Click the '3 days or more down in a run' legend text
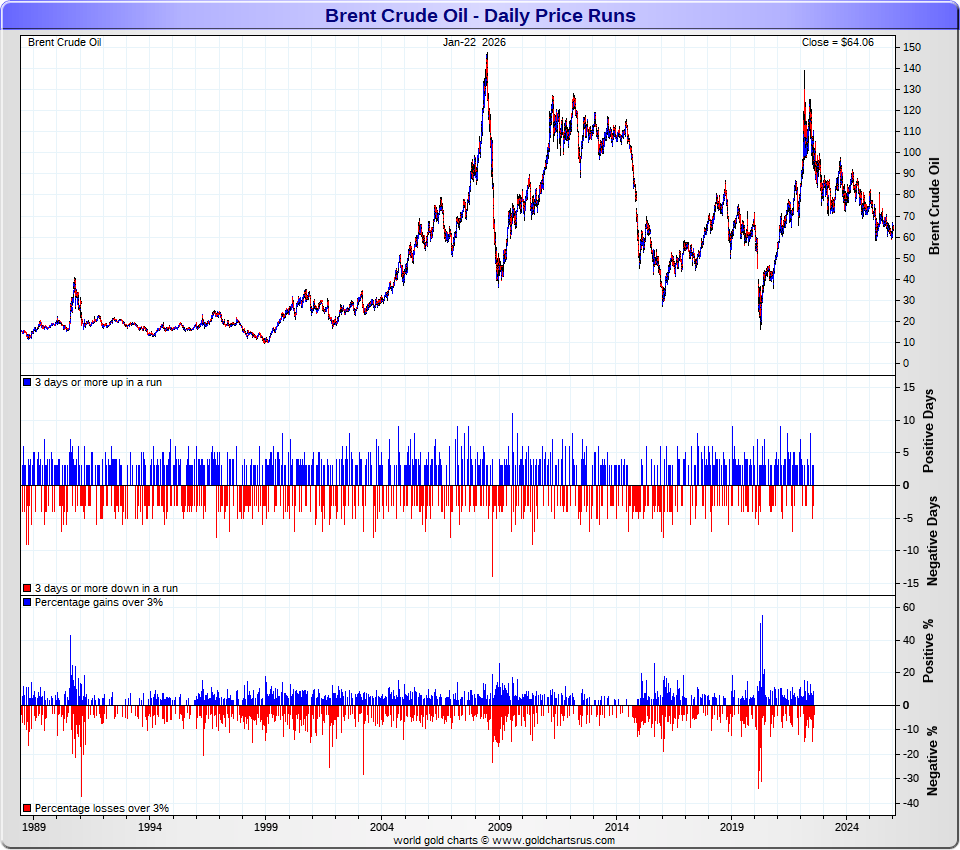 [106, 589]
